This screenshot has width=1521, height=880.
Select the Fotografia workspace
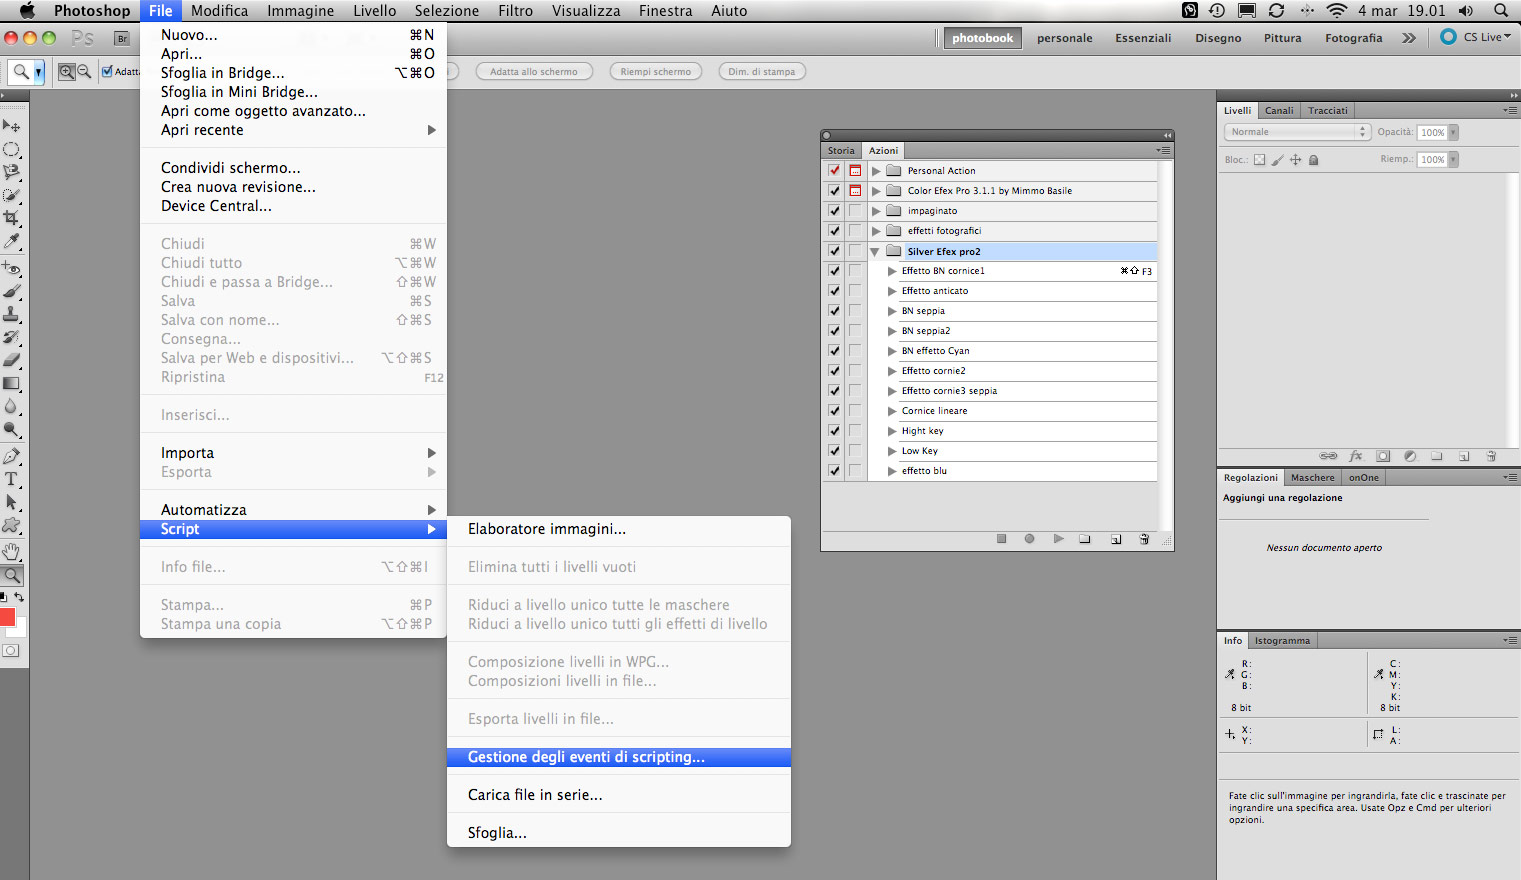[x=1354, y=38]
